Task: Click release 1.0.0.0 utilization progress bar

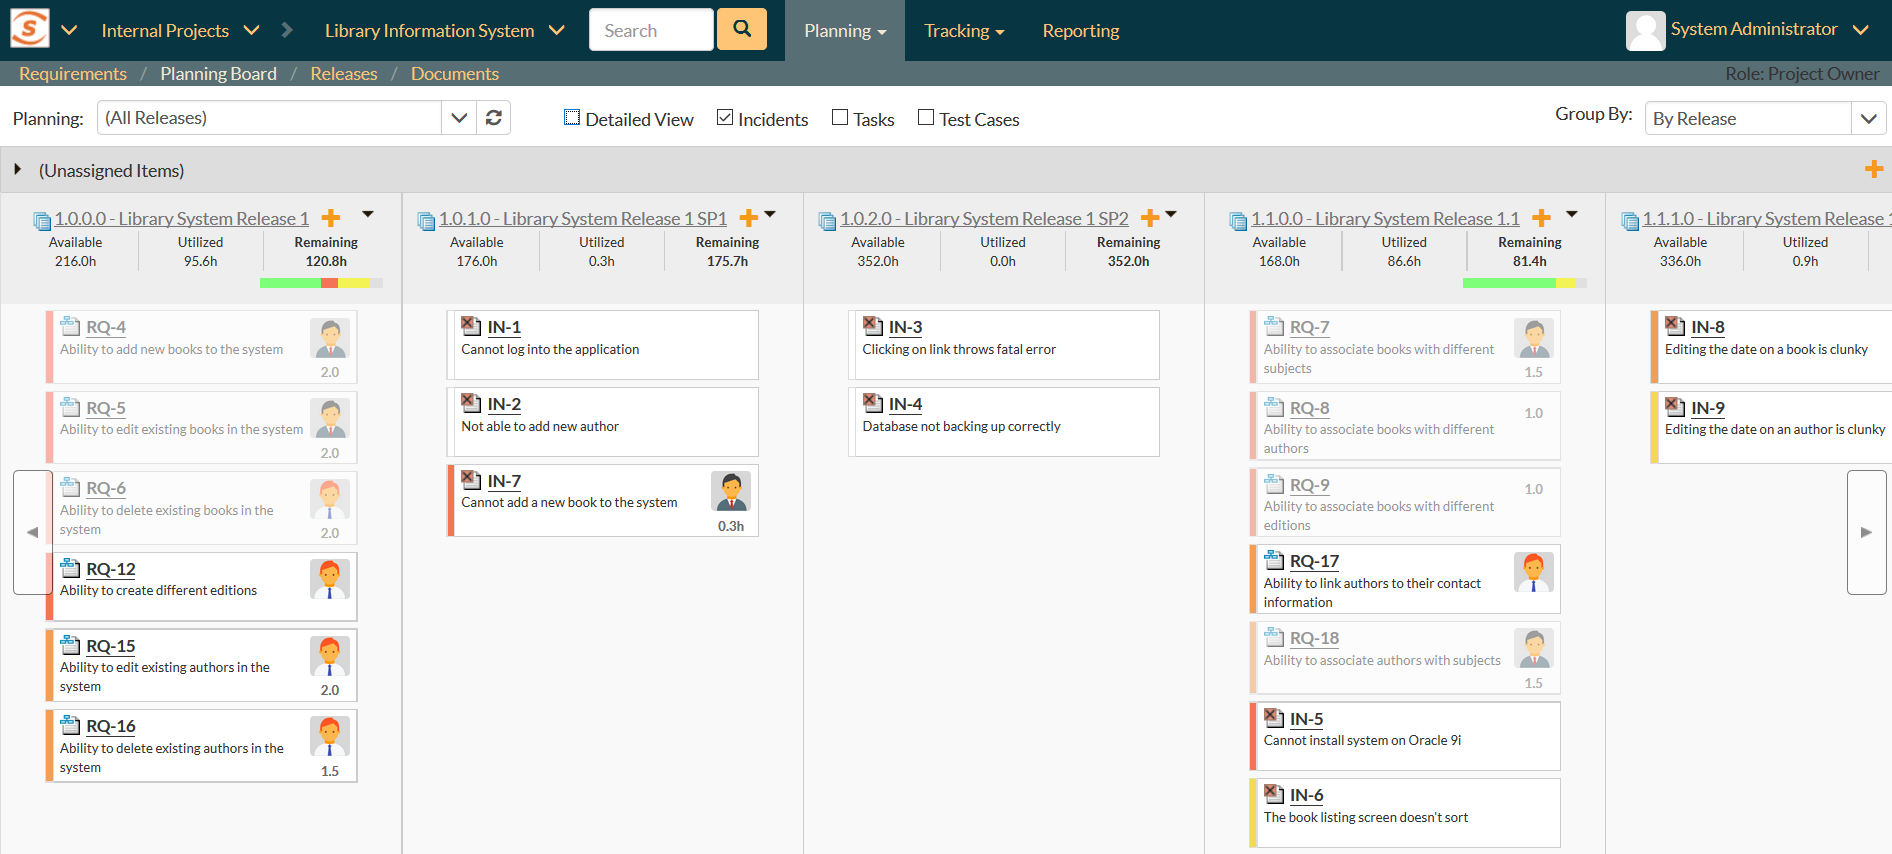Action: pyautogui.click(x=321, y=283)
